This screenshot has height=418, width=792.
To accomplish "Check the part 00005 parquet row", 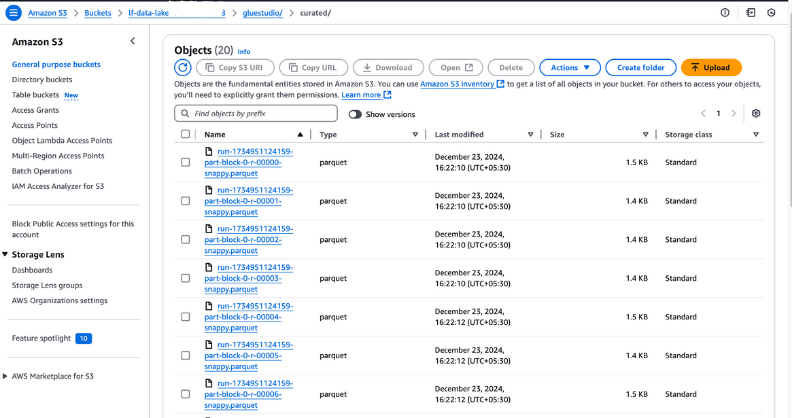I will pyautogui.click(x=185, y=355).
